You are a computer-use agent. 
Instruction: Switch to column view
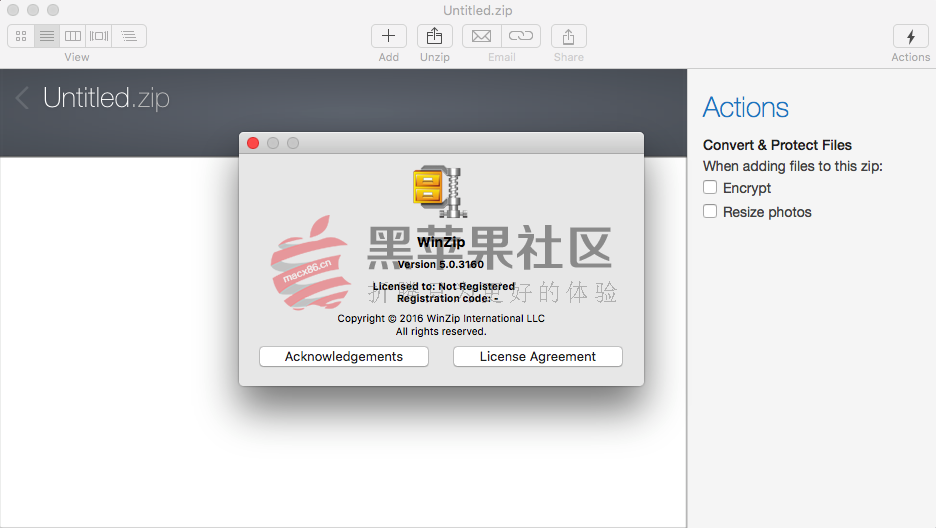click(x=73, y=36)
